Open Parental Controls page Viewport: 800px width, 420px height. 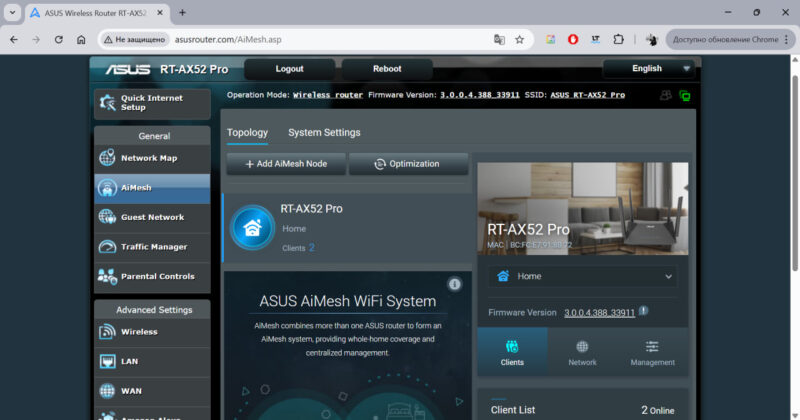coord(152,277)
